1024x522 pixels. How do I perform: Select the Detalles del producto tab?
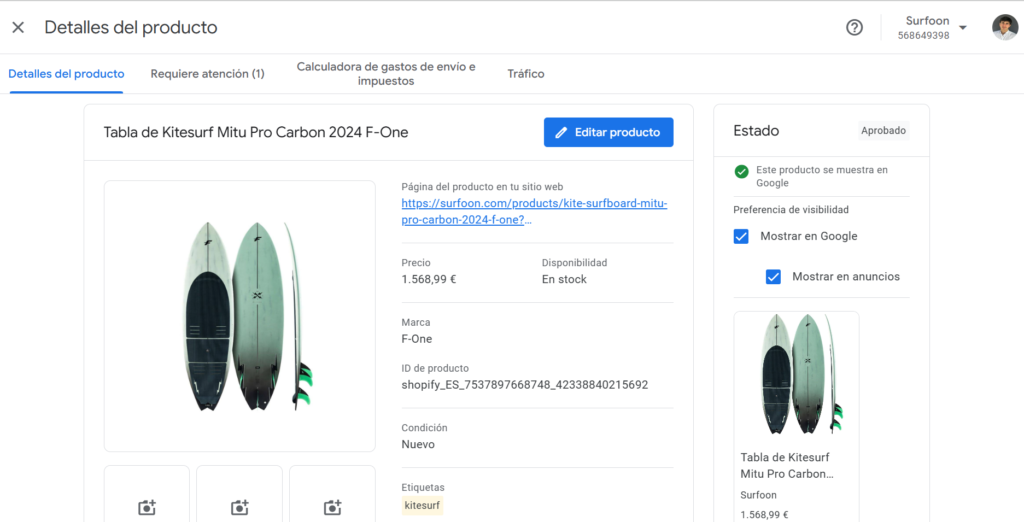[66, 74]
